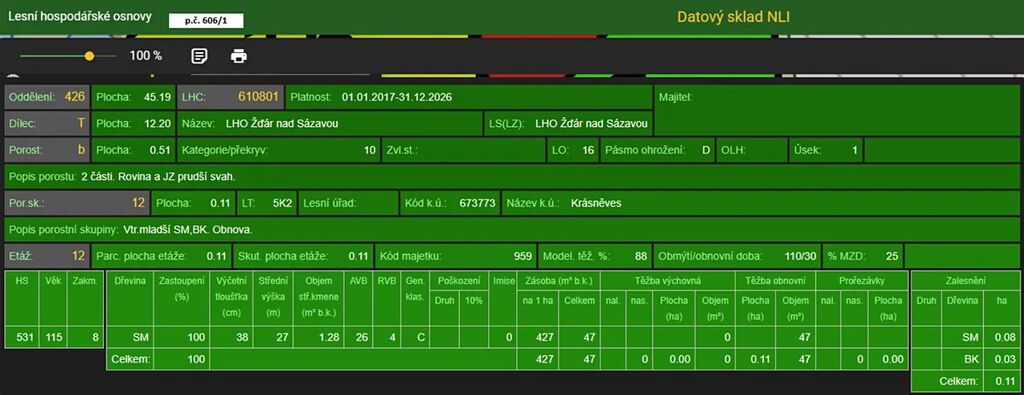Click the Popis porostu description row
Image resolution: width=1024 pixels, height=395 pixels.
(x=513, y=176)
